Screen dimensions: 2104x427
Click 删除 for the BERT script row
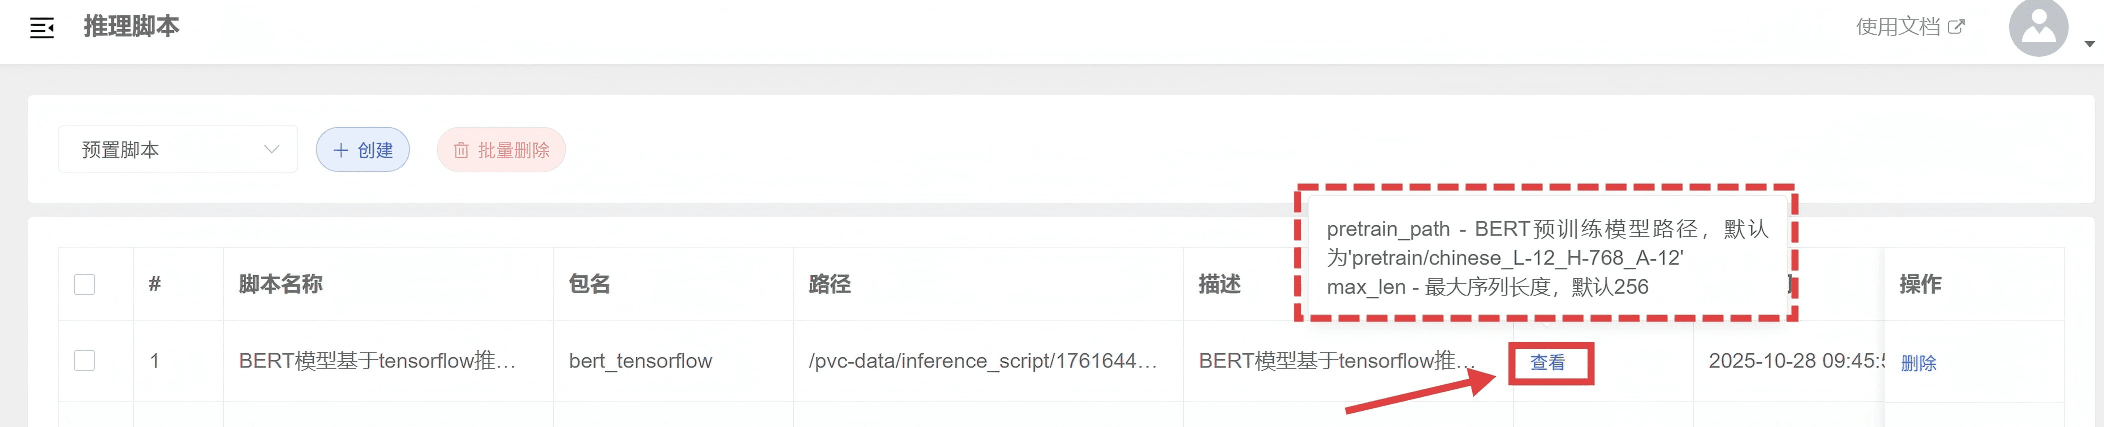(1918, 363)
